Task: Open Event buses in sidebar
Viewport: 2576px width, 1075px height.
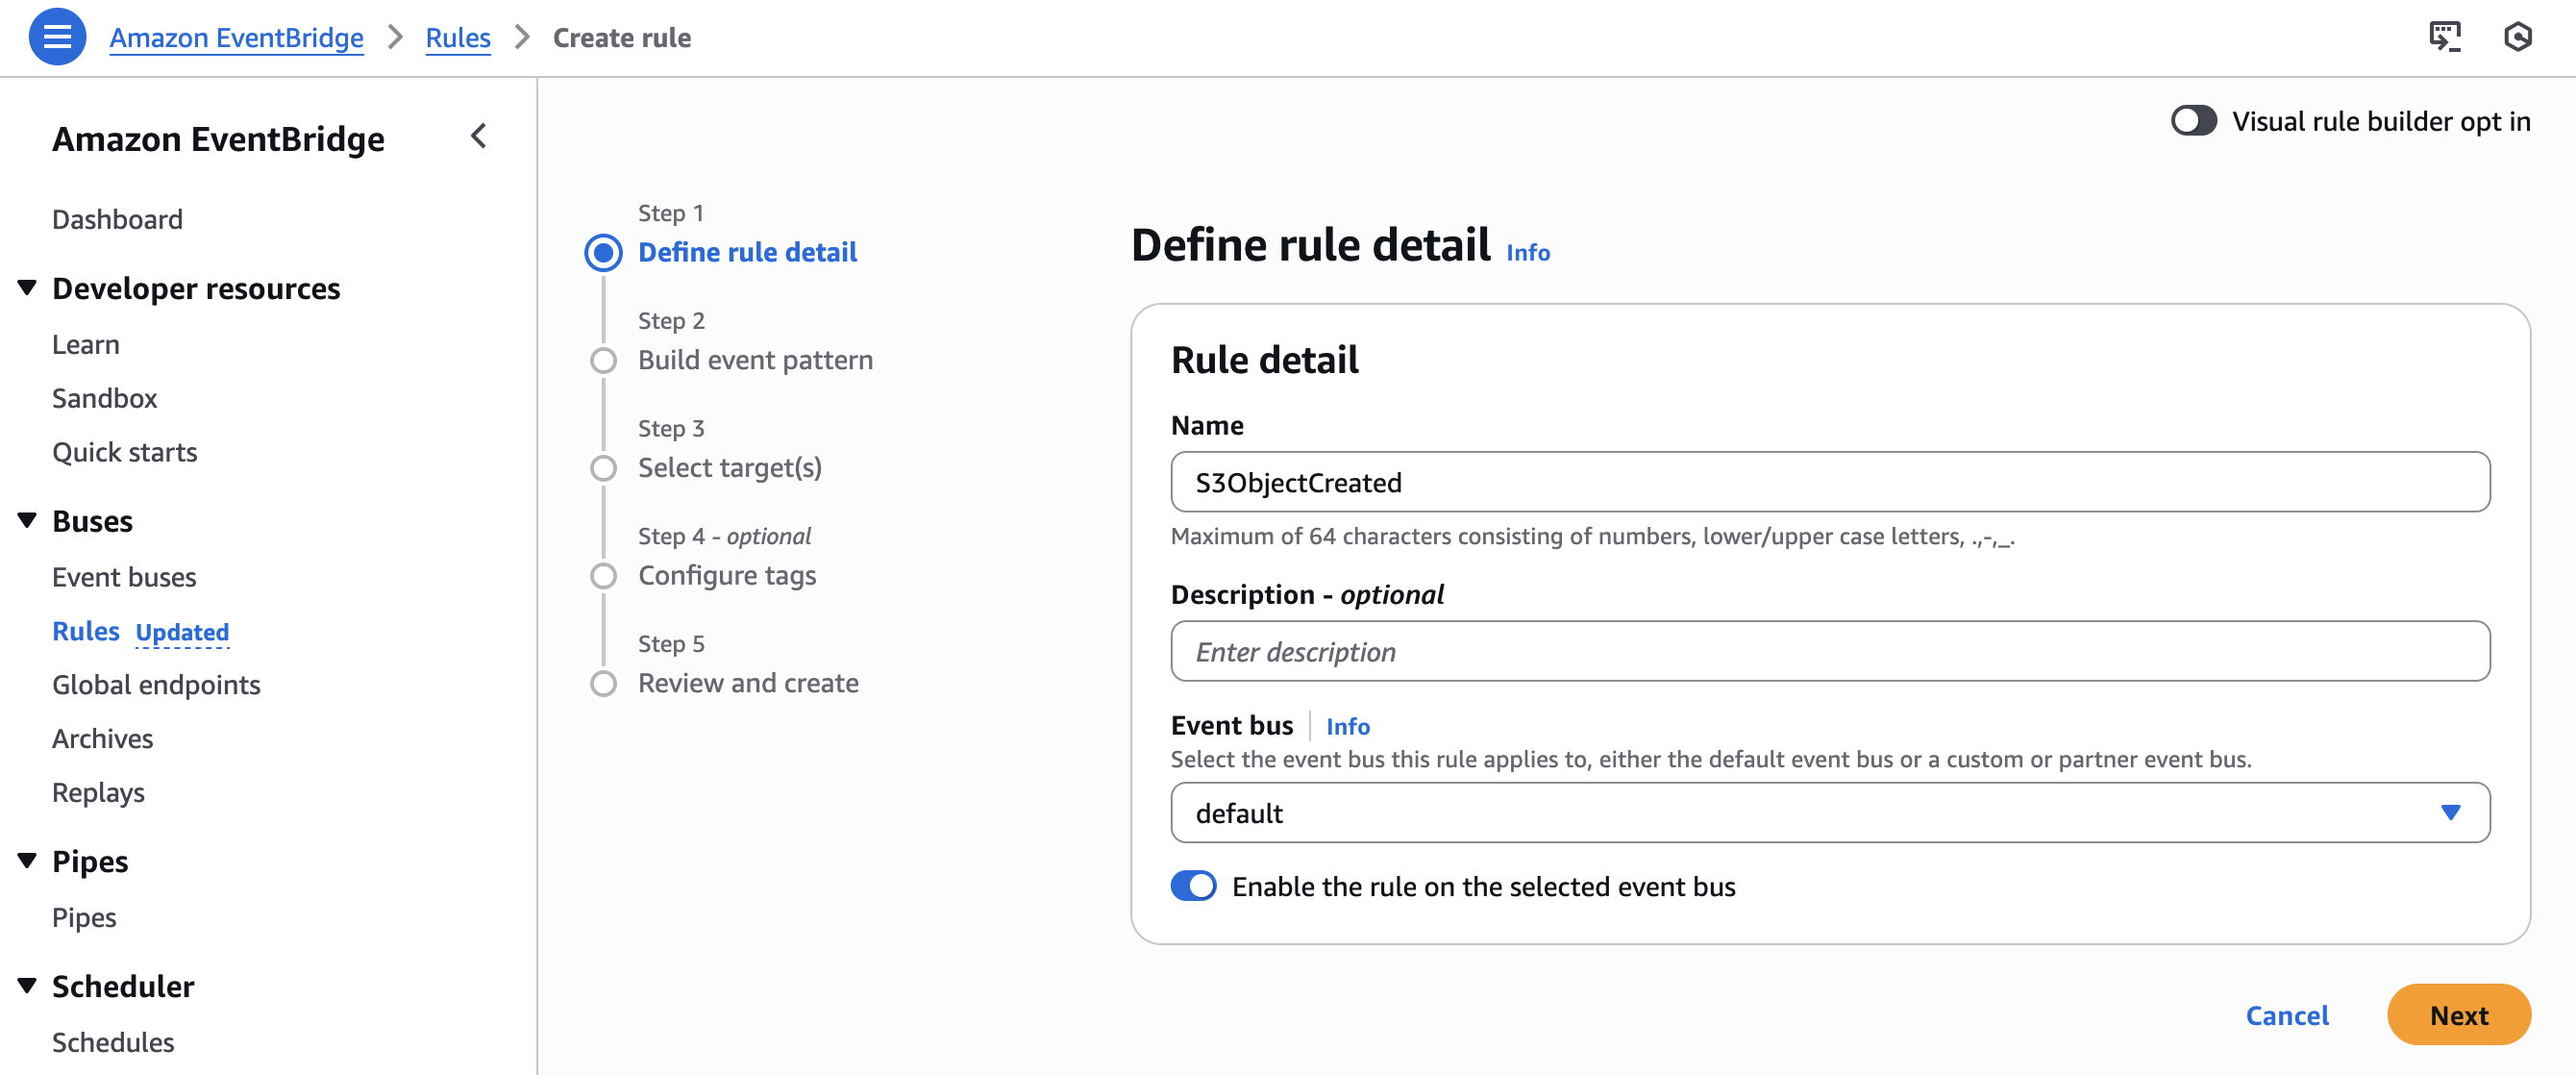Action: point(124,577)
